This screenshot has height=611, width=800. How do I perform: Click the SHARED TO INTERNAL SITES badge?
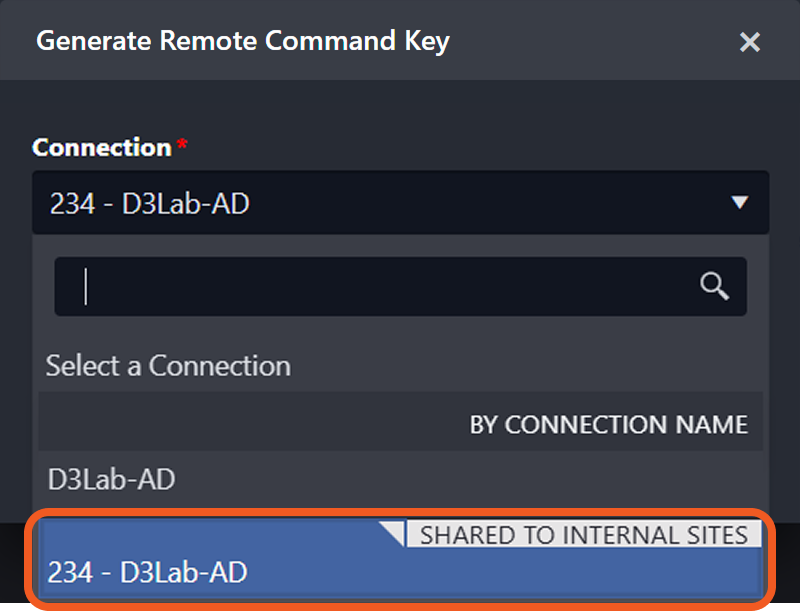pyautogui.click(x=583, y=535)
